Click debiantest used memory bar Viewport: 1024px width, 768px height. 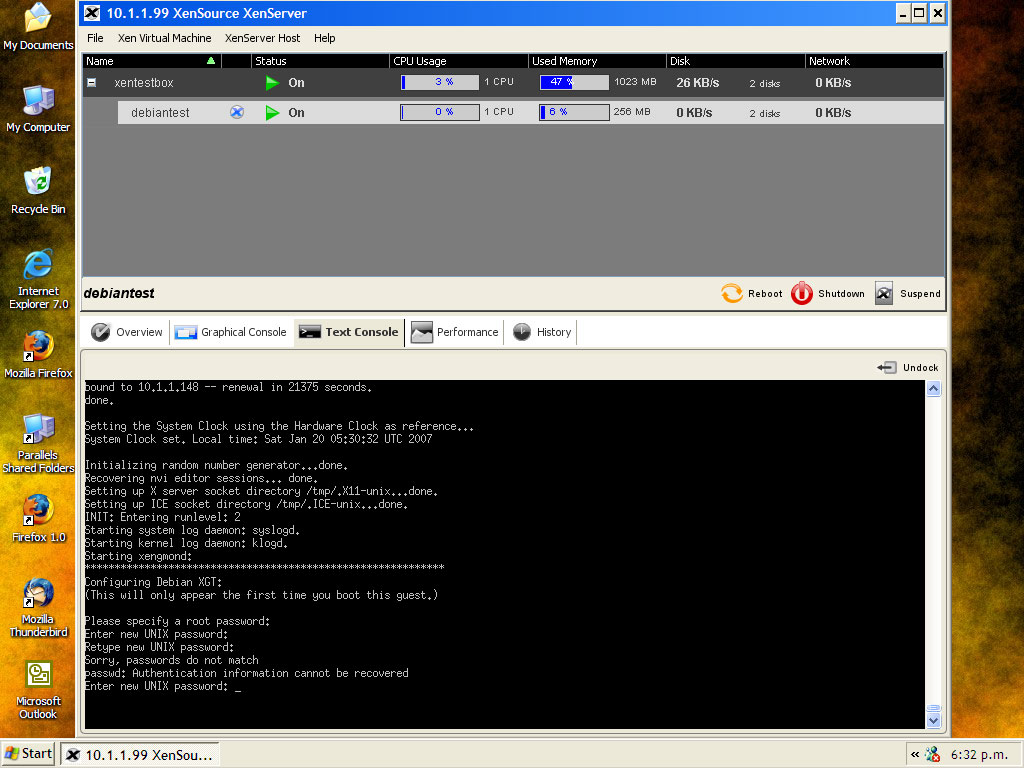pos(574,112)
